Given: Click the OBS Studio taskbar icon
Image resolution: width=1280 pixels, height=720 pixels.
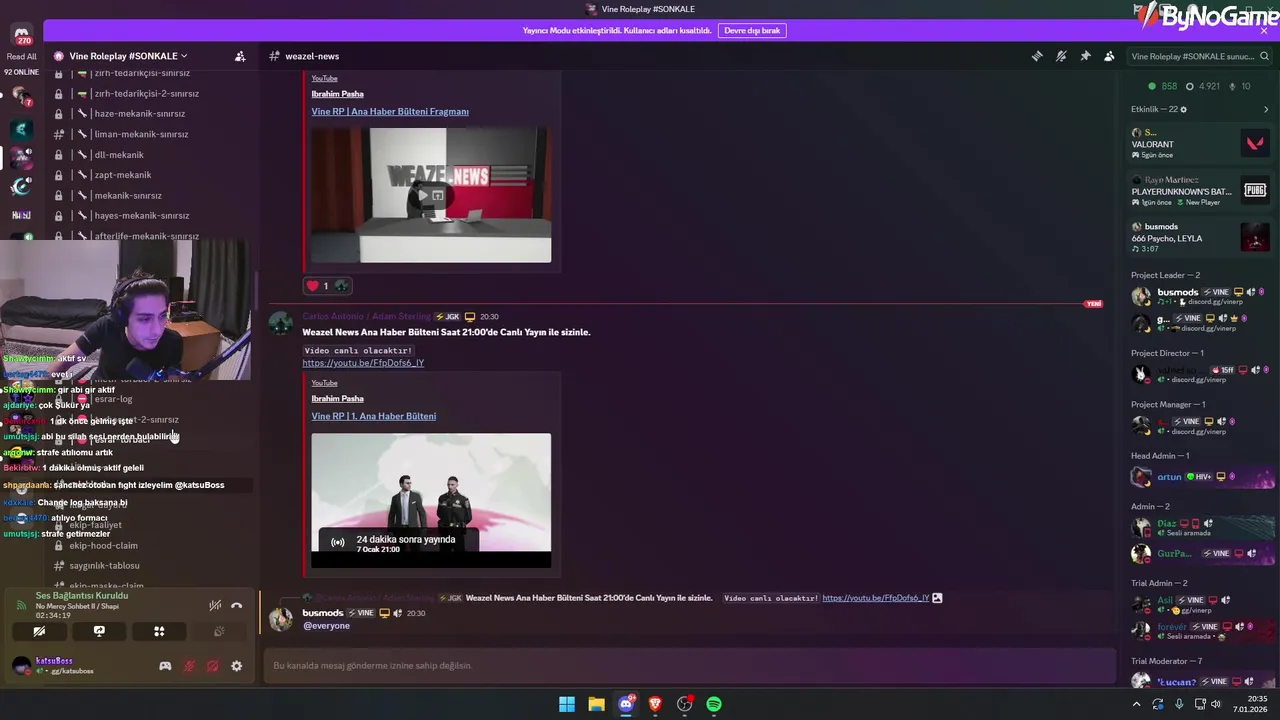Looking at the screenshot, I should pyautogui.click(x=684, y=704).
